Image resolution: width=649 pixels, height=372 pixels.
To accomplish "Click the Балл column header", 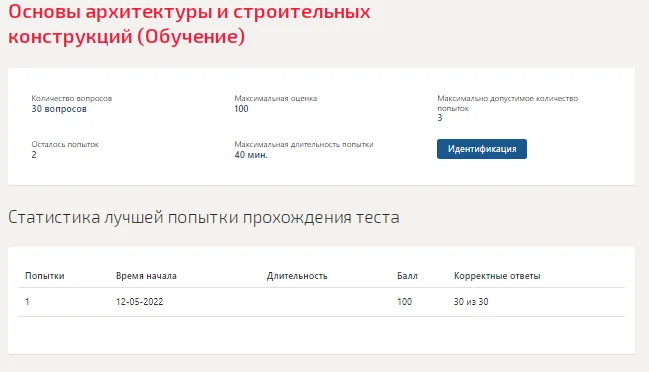I will [407, 276].
